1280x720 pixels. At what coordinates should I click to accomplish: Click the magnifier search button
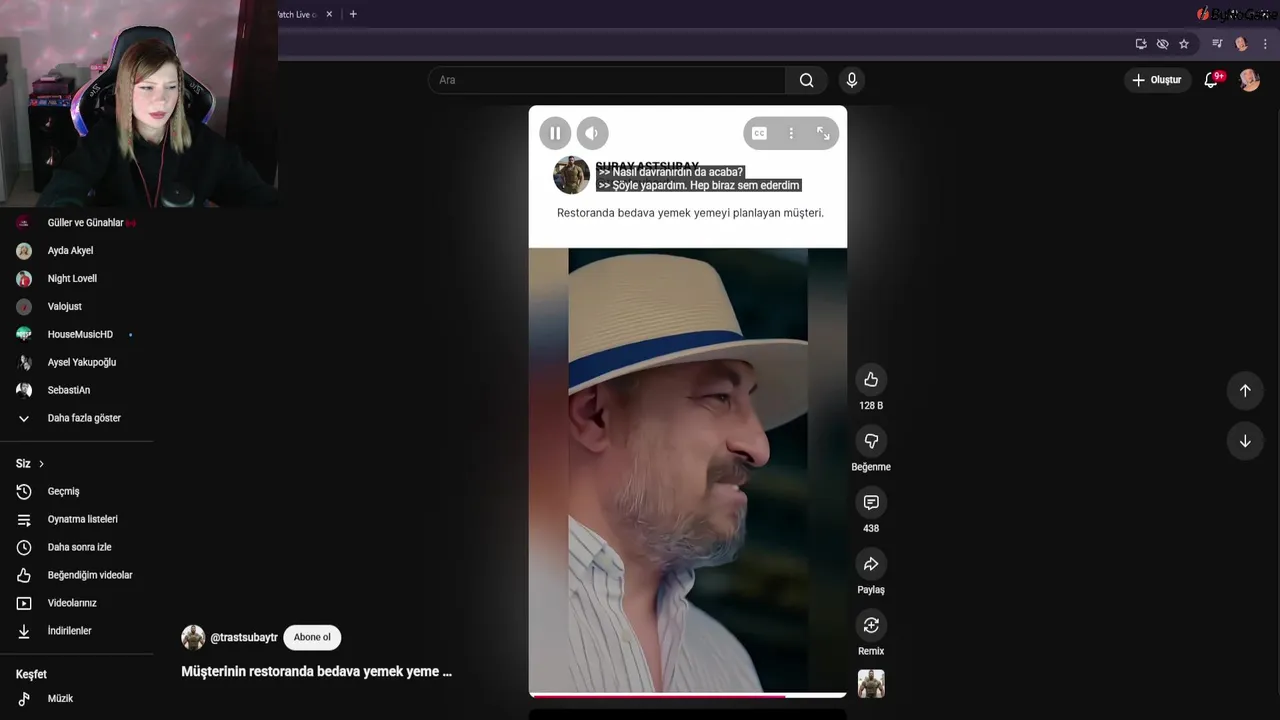click(x=807, y=80)
